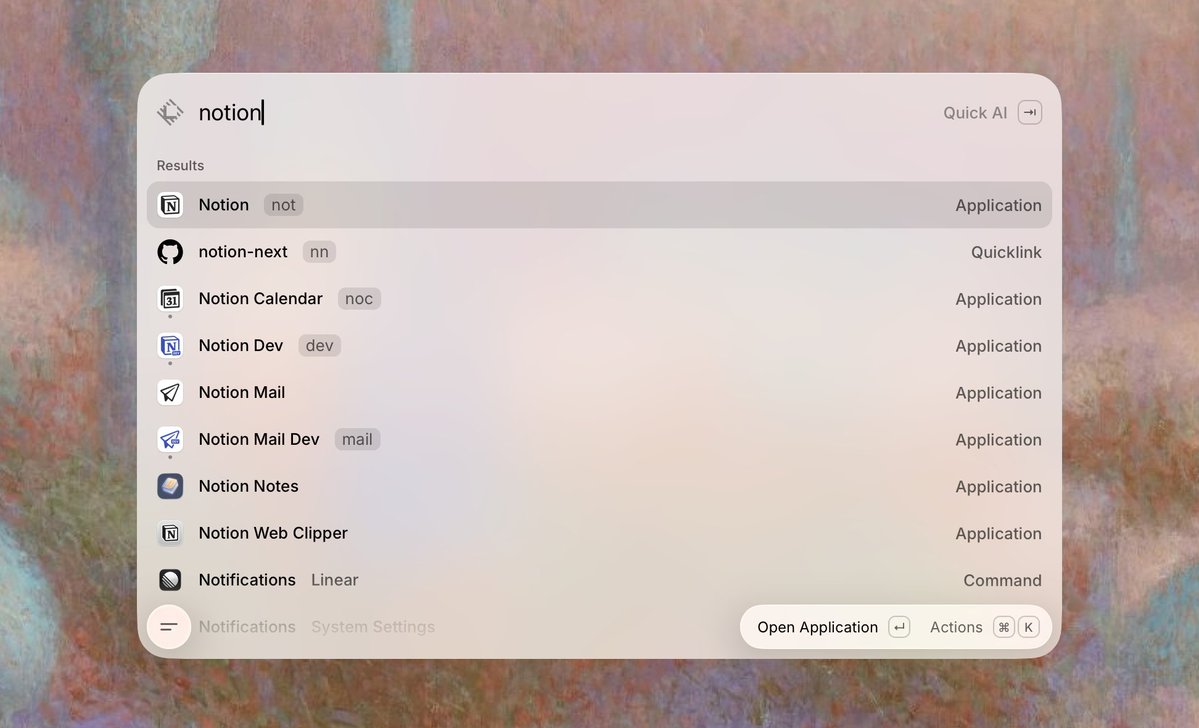Select the Notion result row name
The image size is (1199, 728).
223,205
